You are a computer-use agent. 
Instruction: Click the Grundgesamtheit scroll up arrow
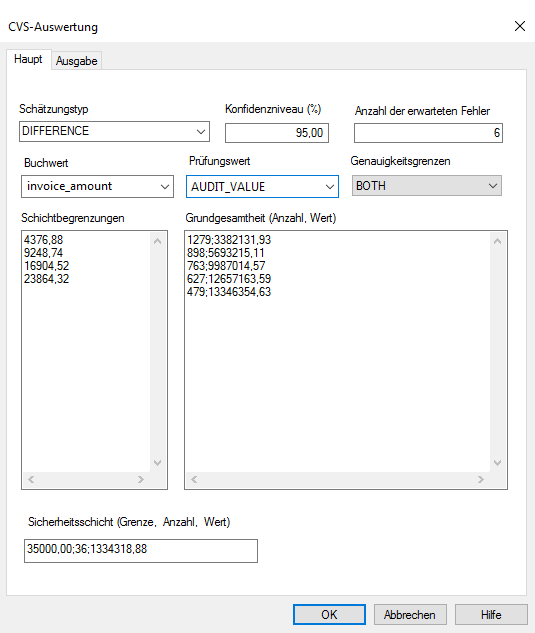pyautogui.click(x=497, y=241)
